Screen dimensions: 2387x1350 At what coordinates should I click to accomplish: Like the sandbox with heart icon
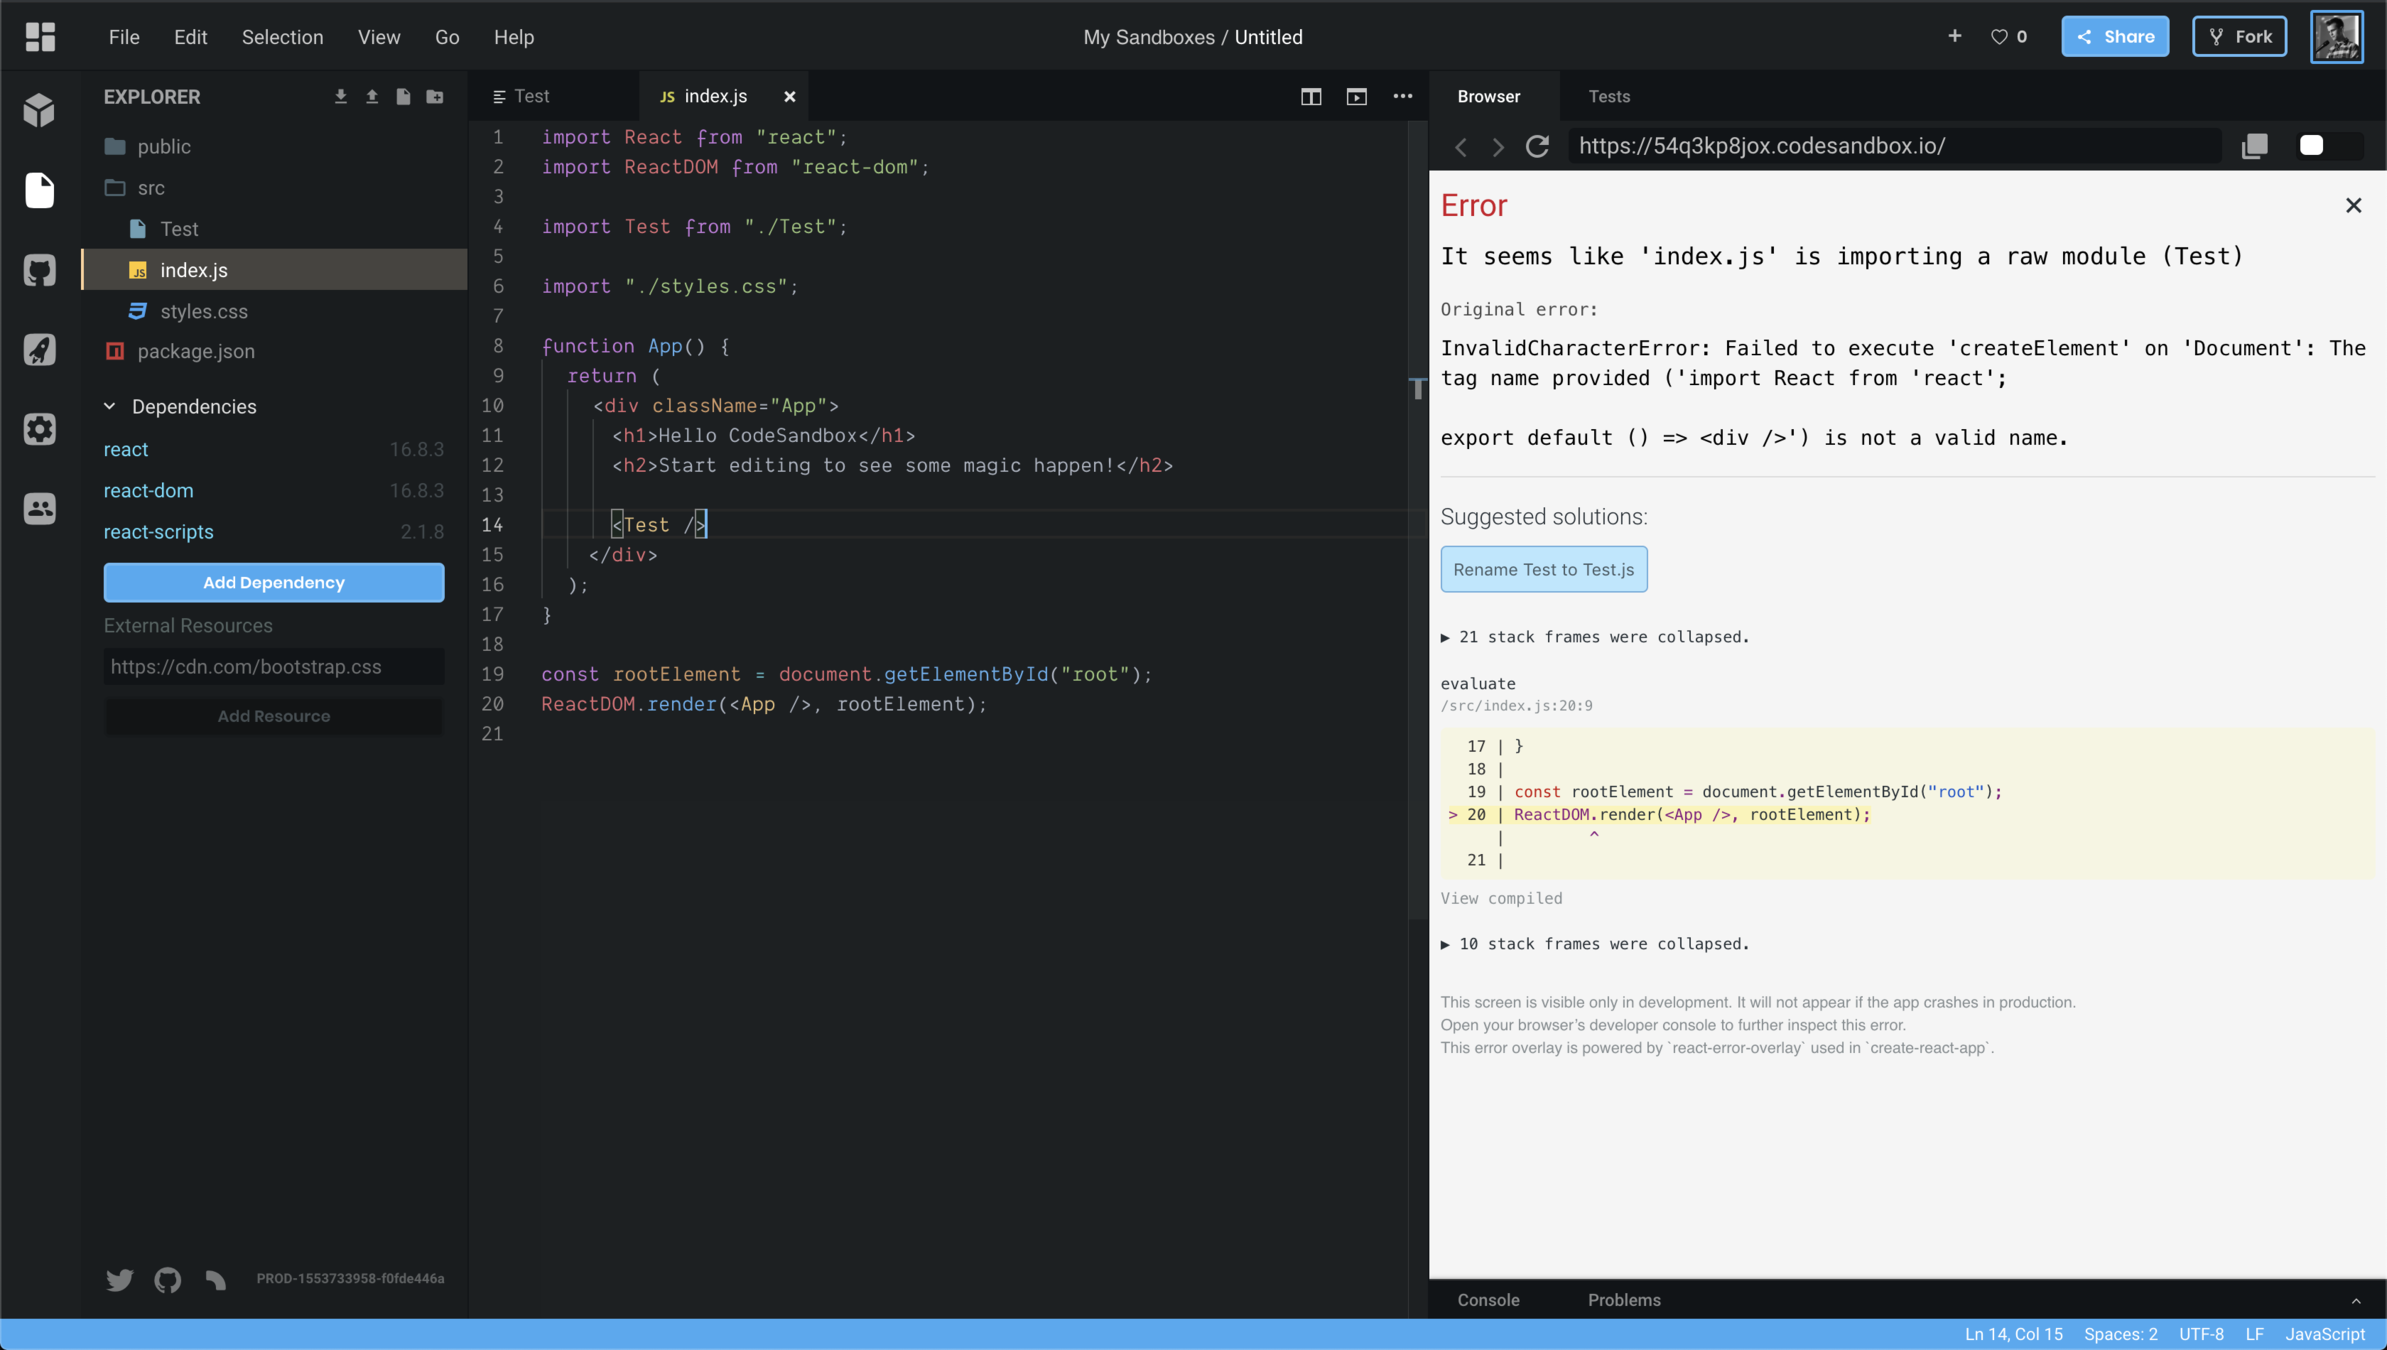point(1999,37)
